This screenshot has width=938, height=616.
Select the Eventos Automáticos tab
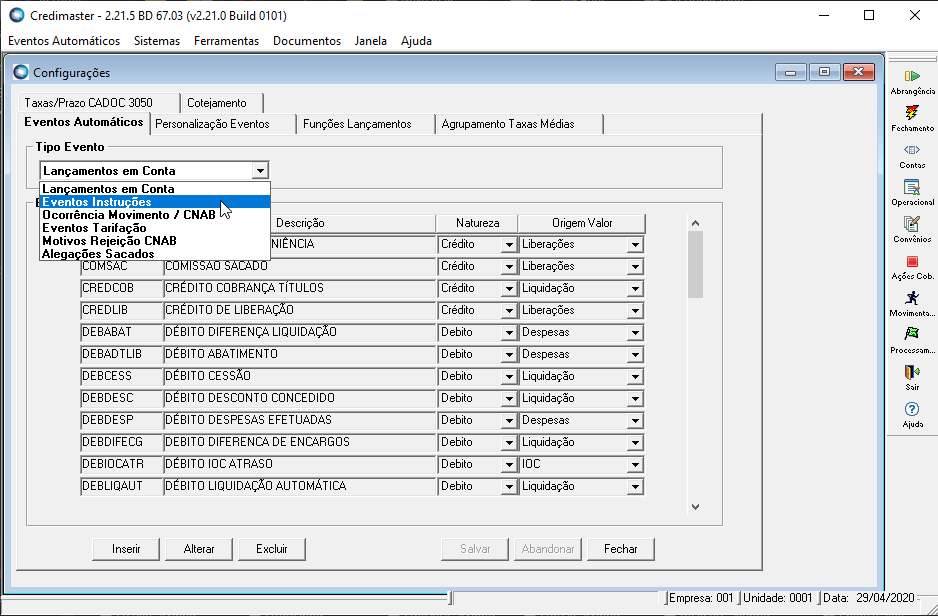pyautogui.click(x=84, y=123)
